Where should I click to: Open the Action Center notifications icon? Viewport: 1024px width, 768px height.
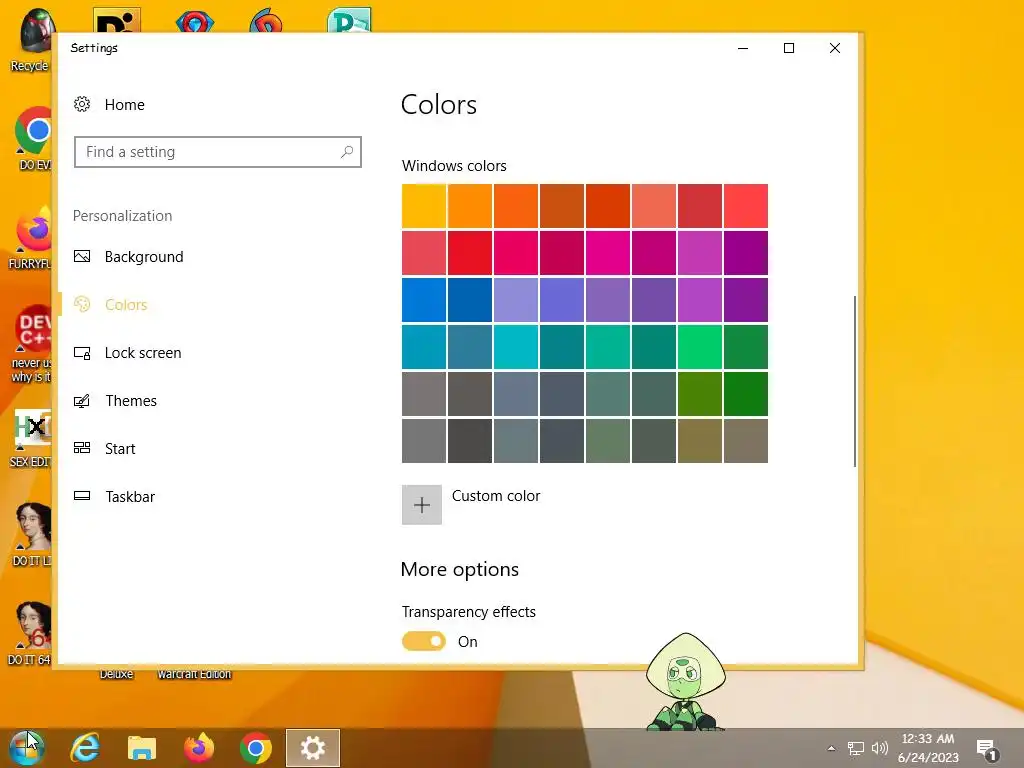click(987, 749)
